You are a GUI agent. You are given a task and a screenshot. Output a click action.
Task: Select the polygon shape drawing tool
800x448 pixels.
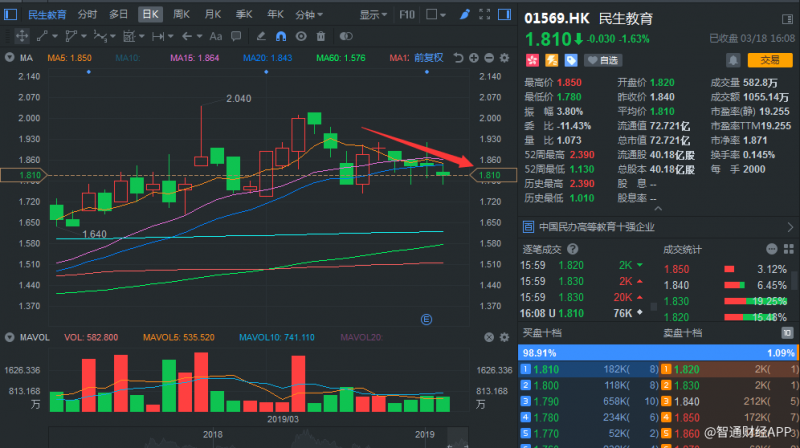pyautogui.click(x=71, y=36)
